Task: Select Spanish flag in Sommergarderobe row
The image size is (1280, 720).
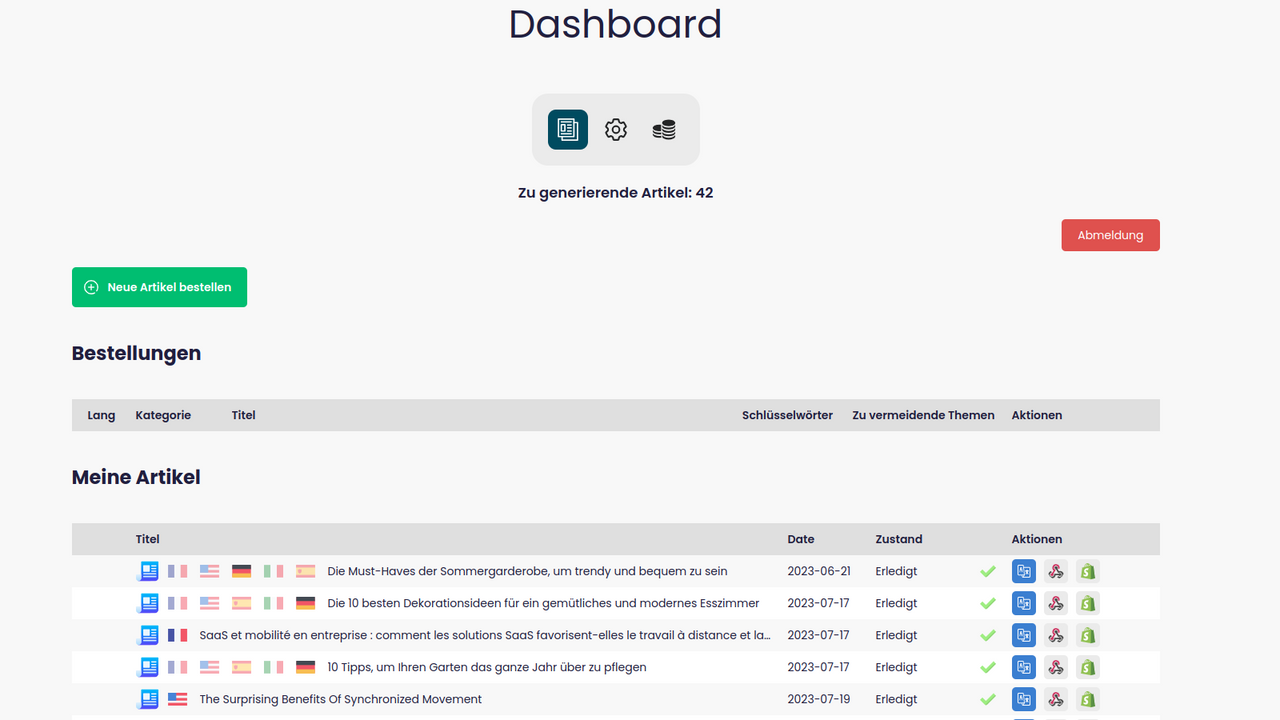Action: [x=305, y=571]
